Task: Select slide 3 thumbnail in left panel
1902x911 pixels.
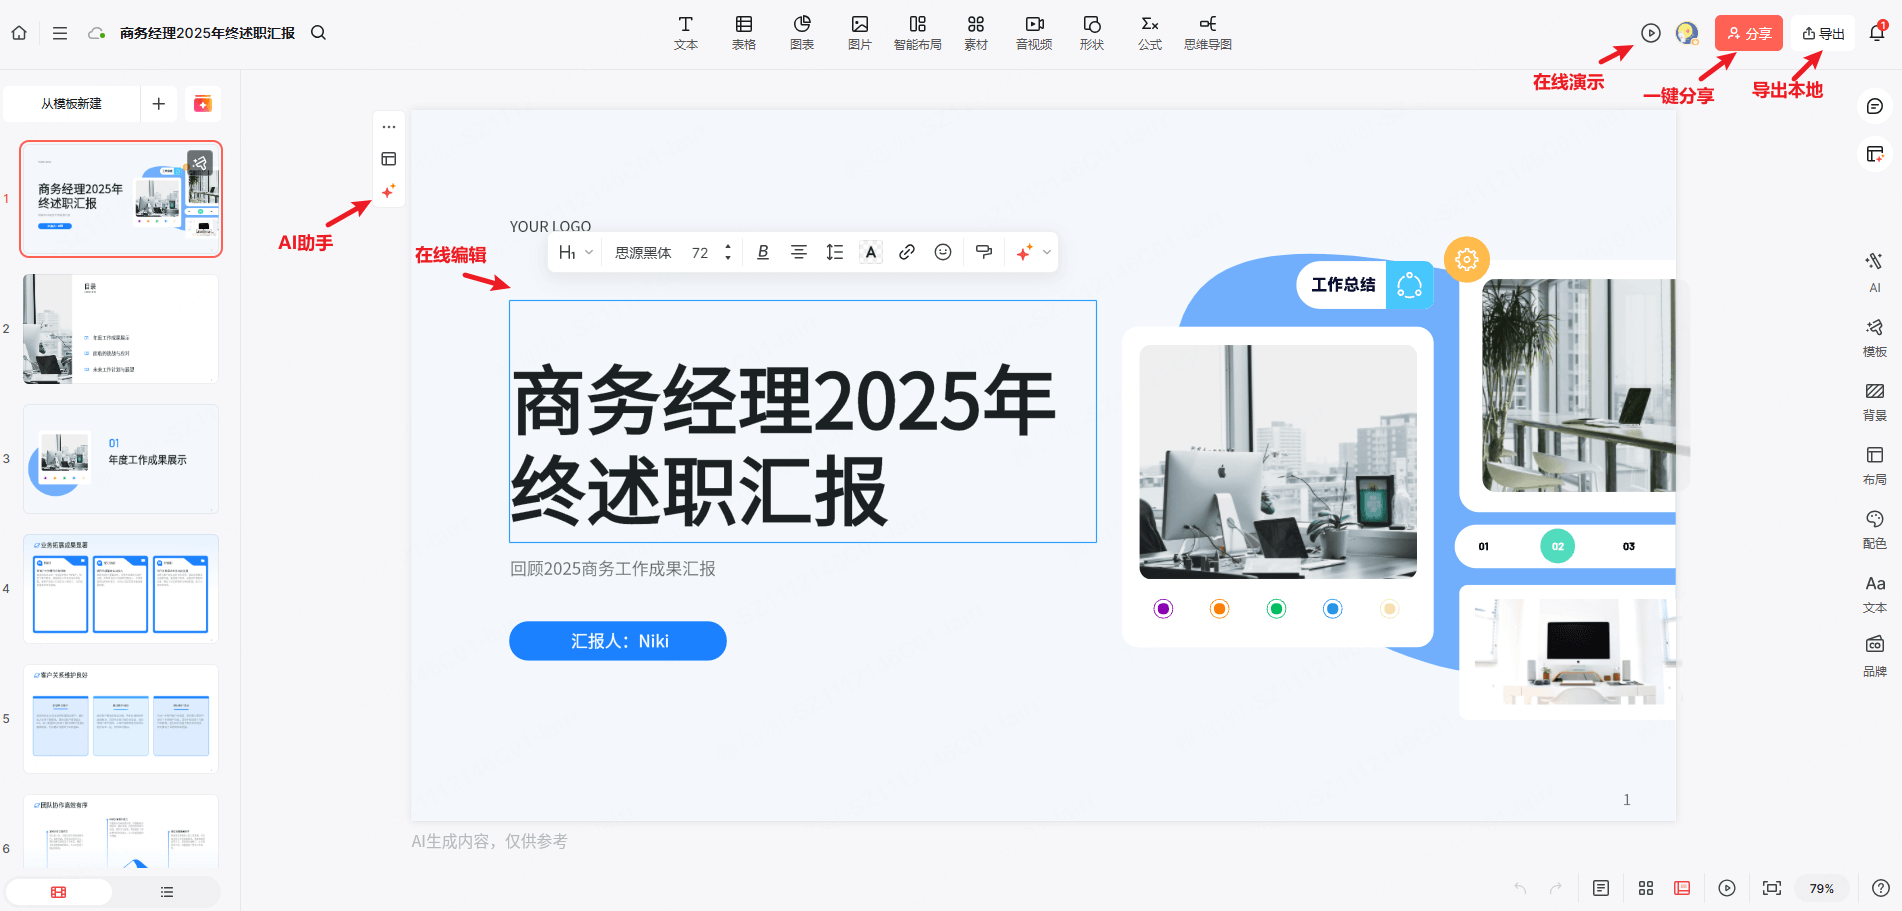Action: (120, 458)
